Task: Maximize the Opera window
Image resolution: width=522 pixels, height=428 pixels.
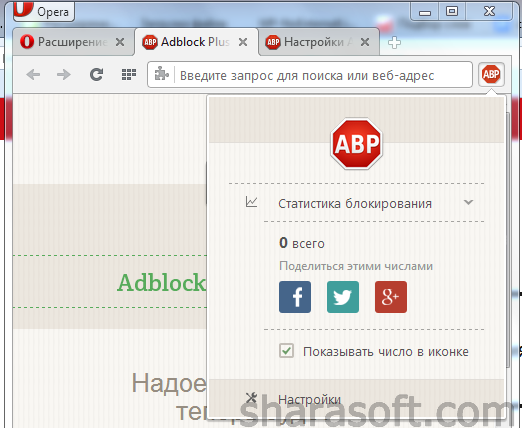Action: pos(452,12)
